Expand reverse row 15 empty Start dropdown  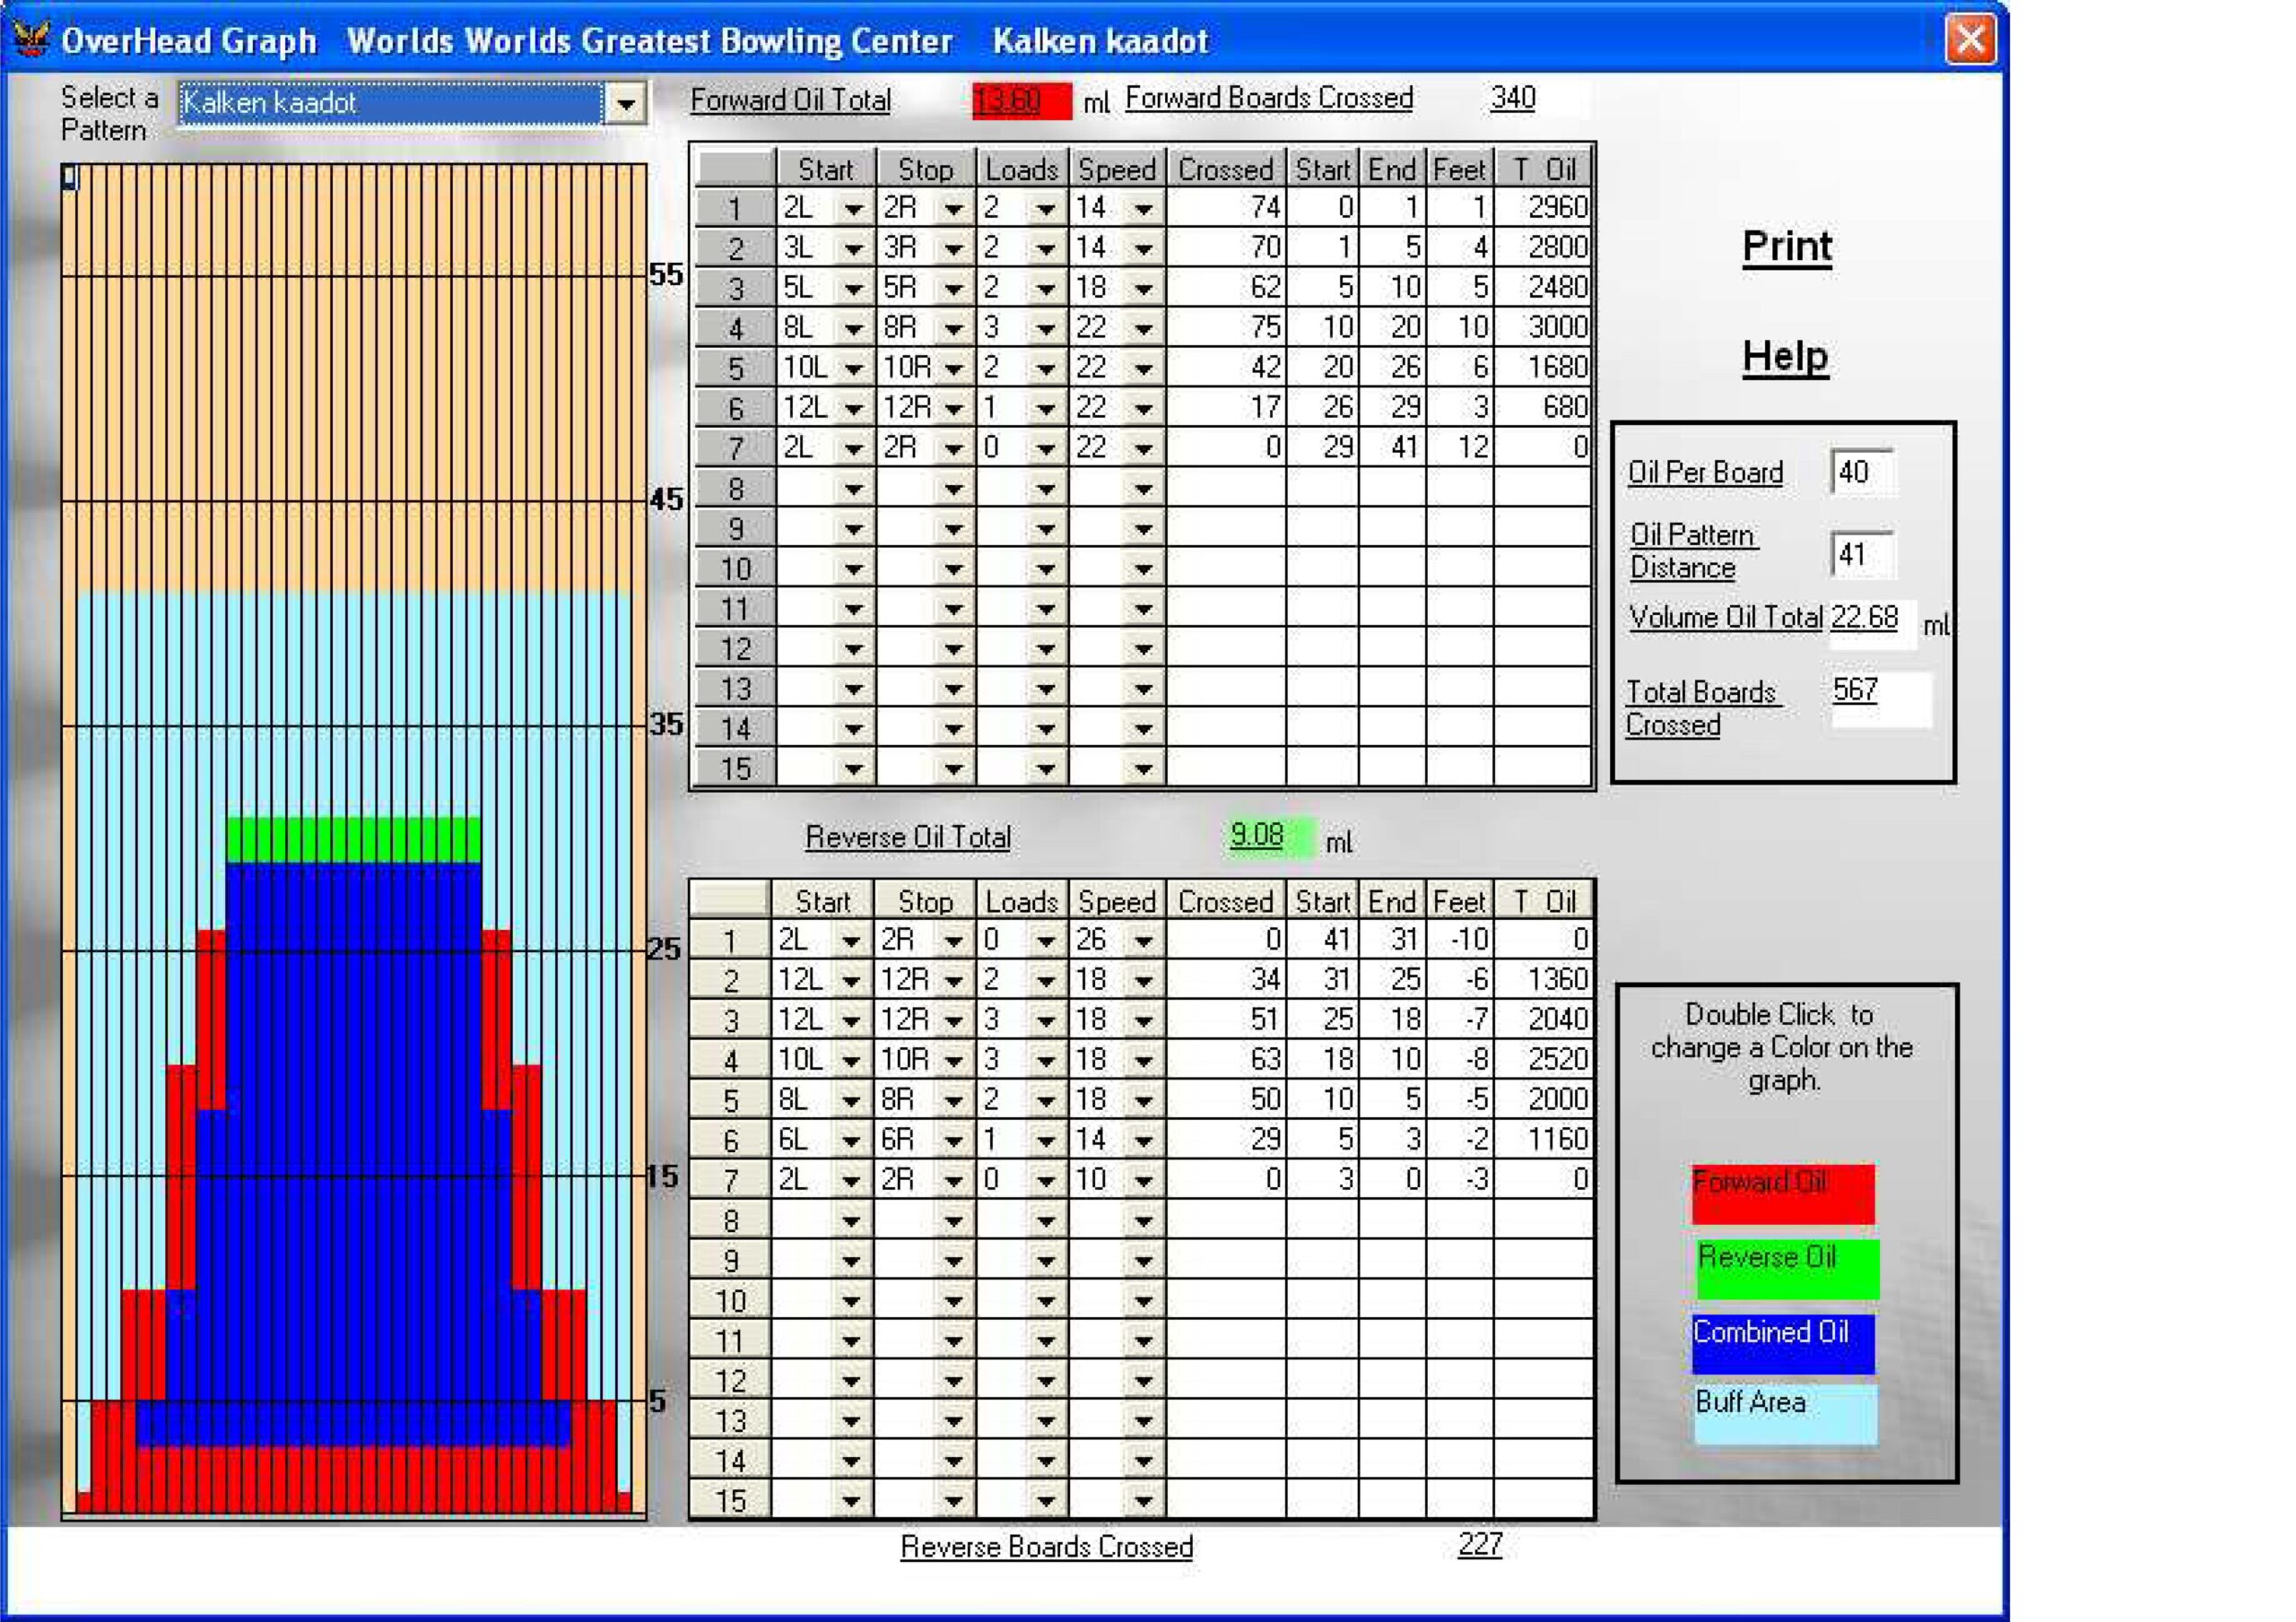tap(852, 1501)
